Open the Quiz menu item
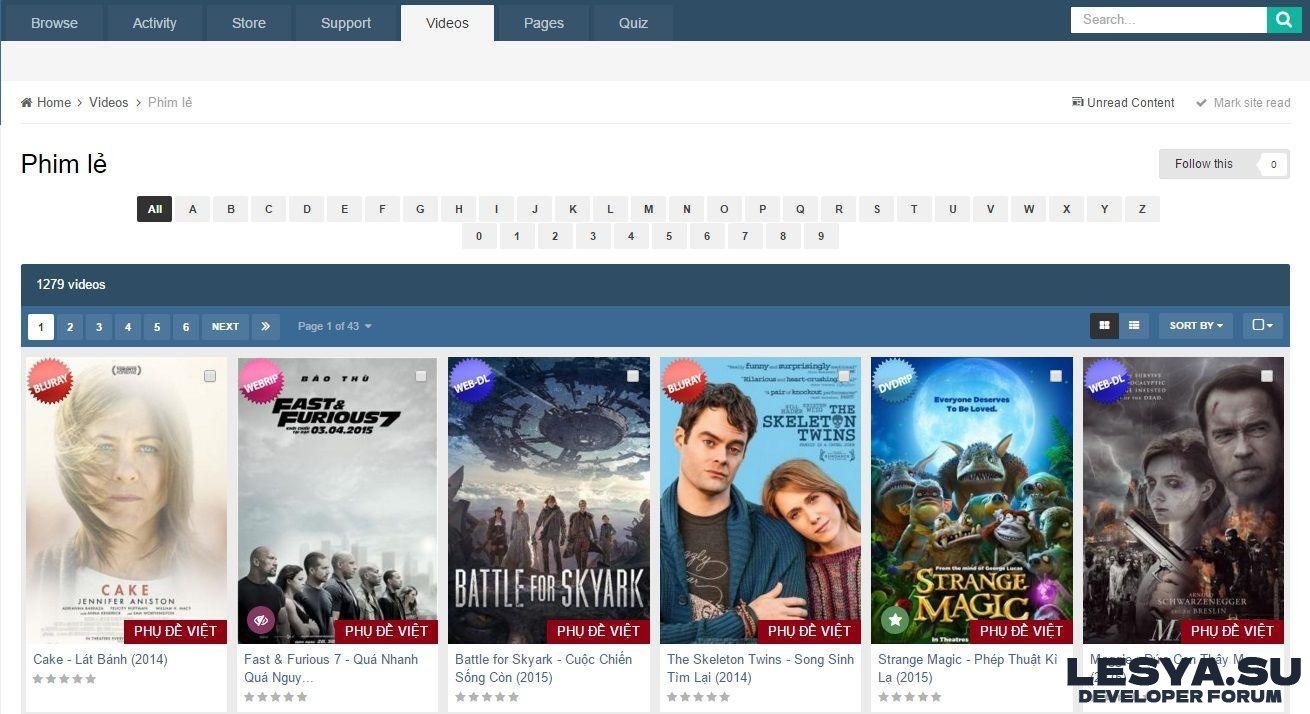The image size is (1310, 714). [x=633, y=22]
